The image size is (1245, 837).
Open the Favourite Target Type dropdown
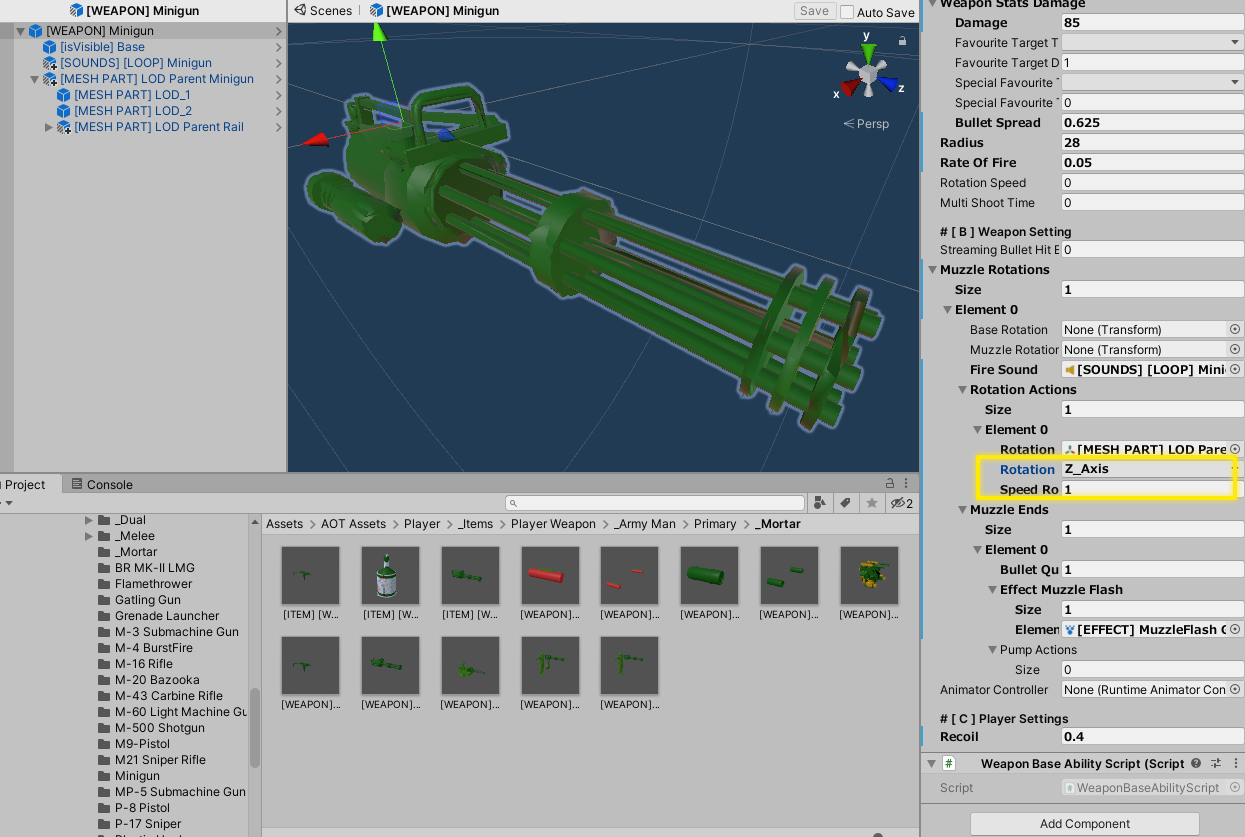coord(1152,42)
